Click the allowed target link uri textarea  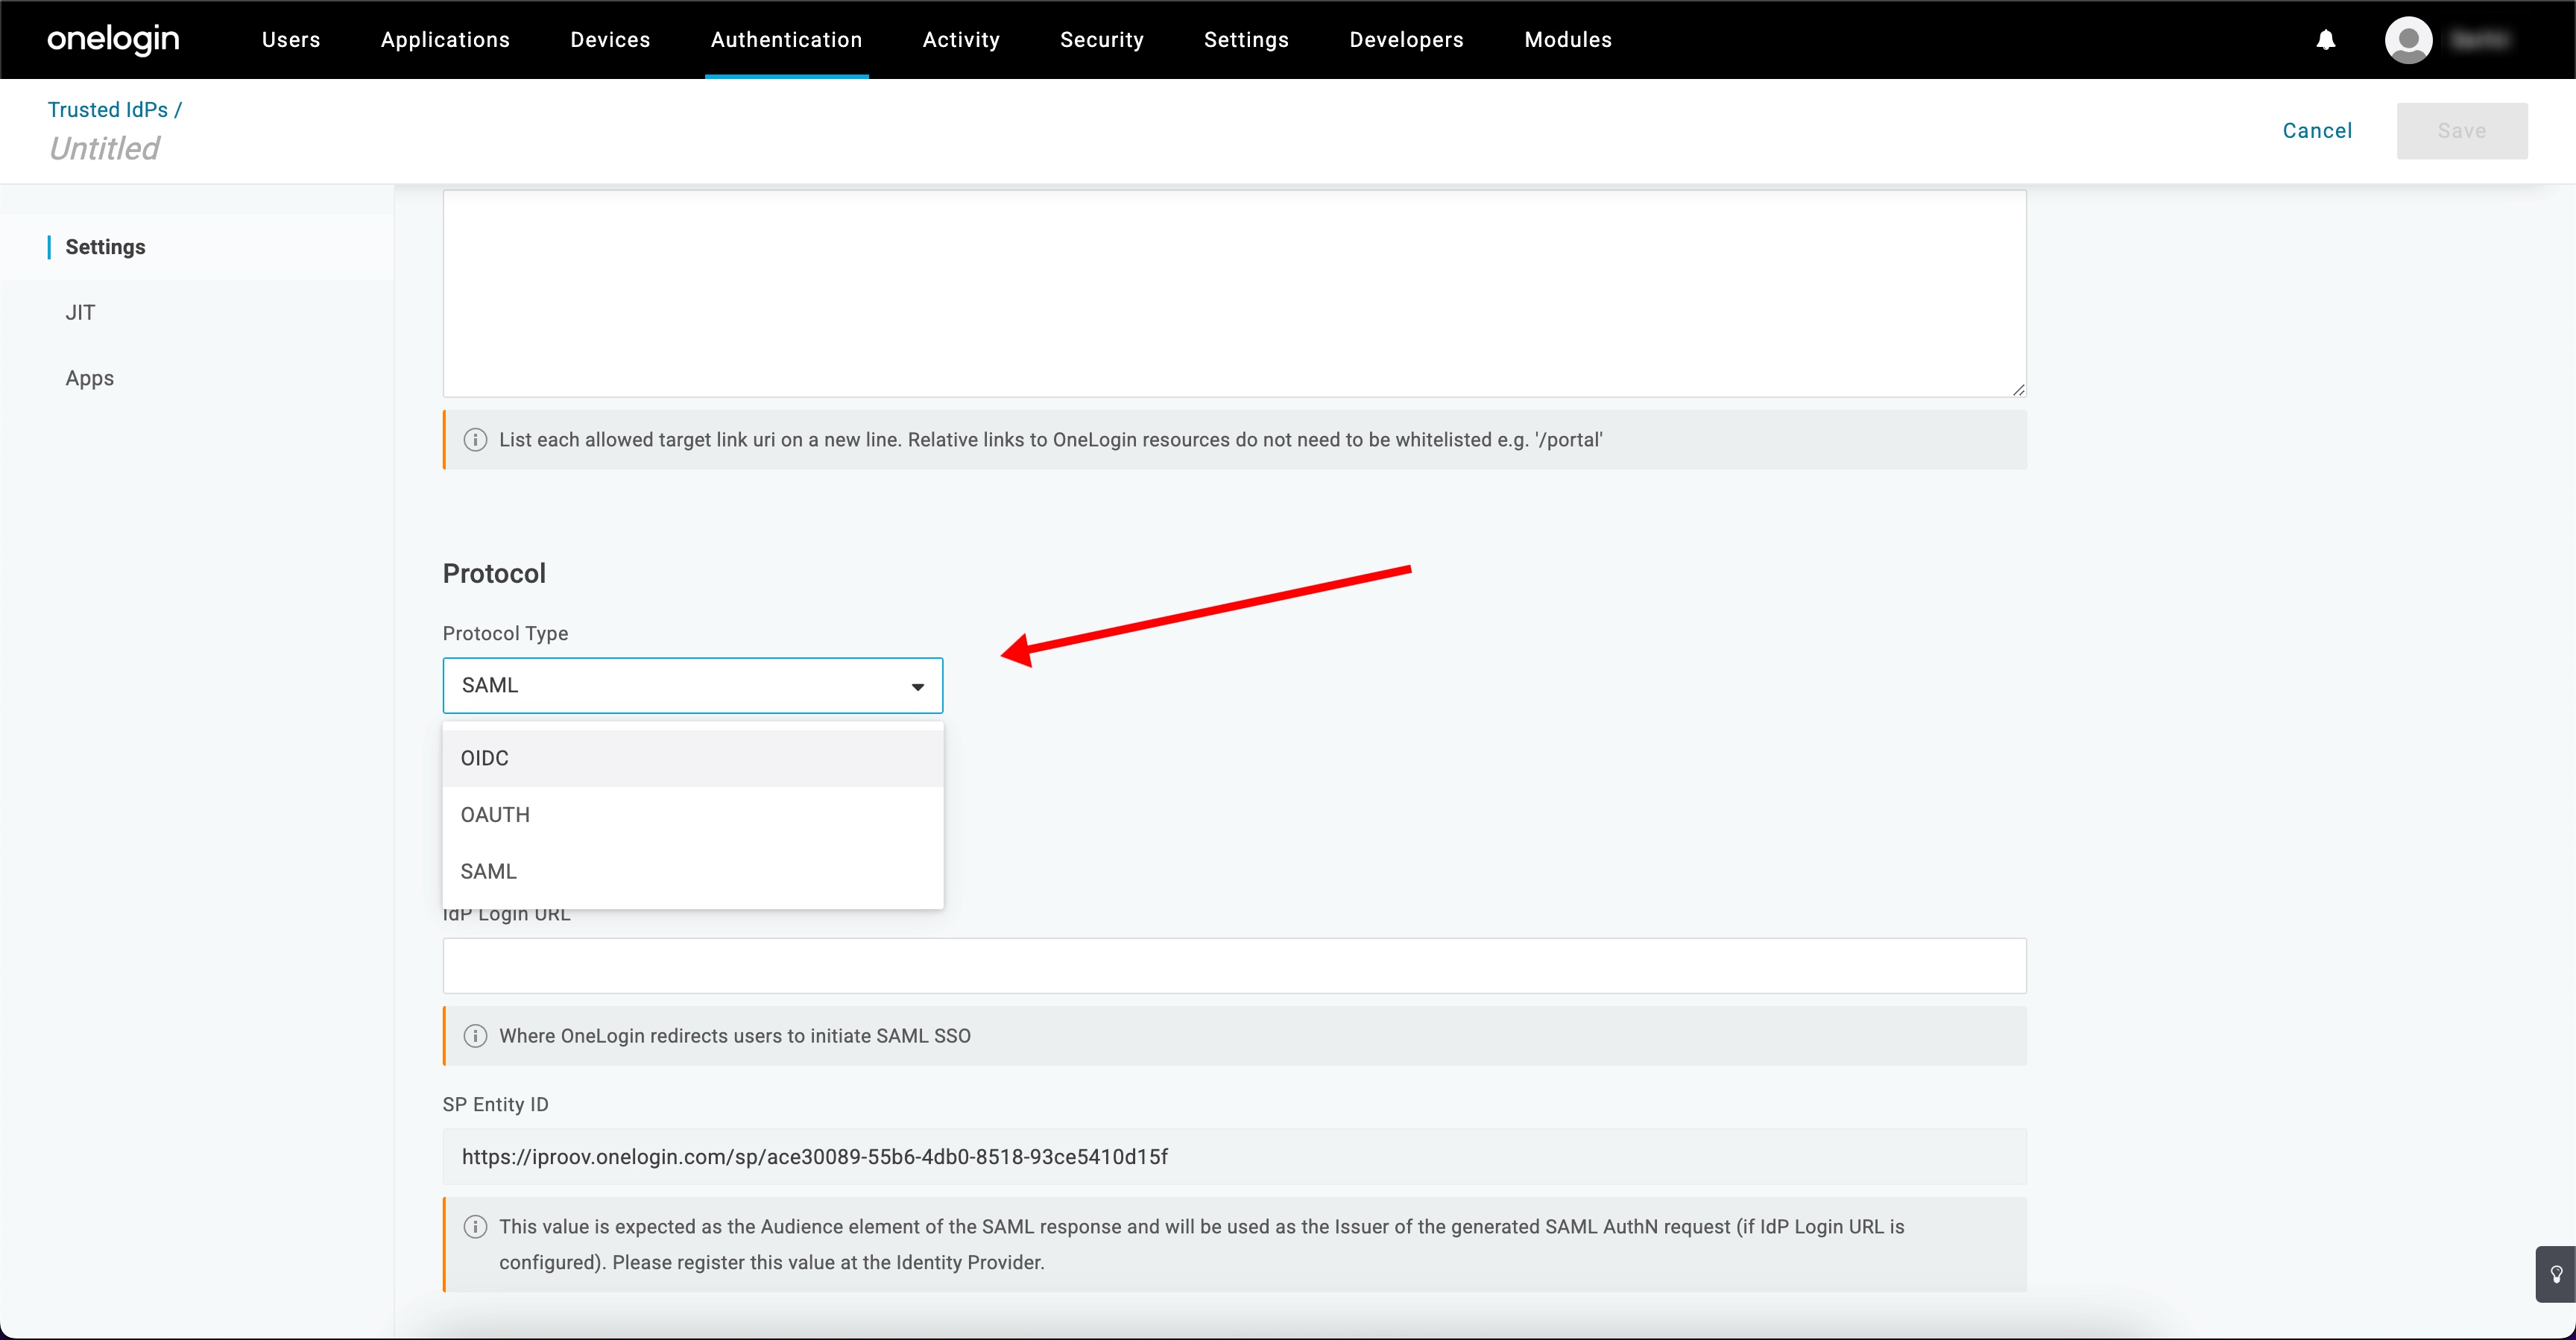[x=1234, y=294]
